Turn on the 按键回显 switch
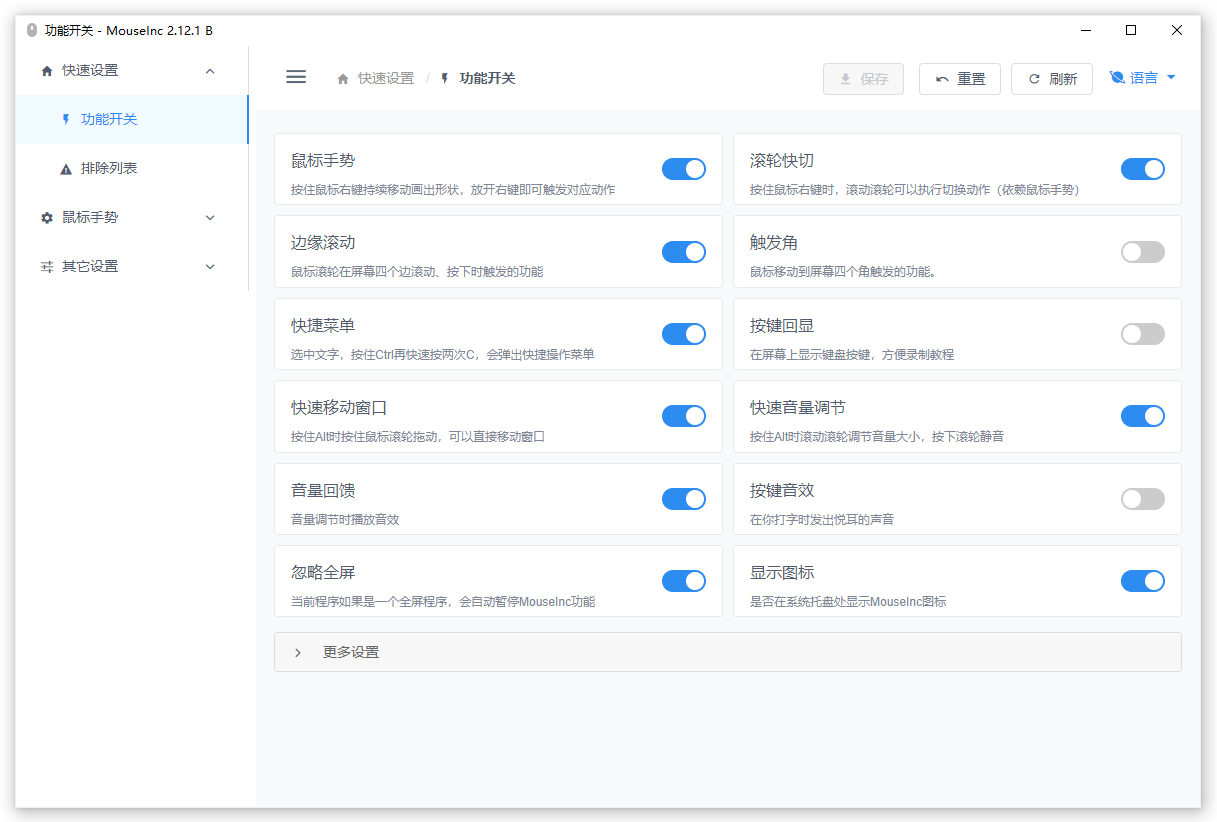The height and width of the screenshot is (822, 1217). [x=1143, y=334]
